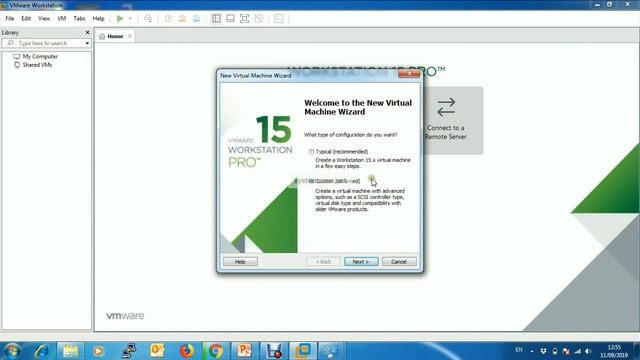The height and width of the screenshot is (360, 640).
Task: Click the Unity mode toolbar icon
Action: click(258, 18)
